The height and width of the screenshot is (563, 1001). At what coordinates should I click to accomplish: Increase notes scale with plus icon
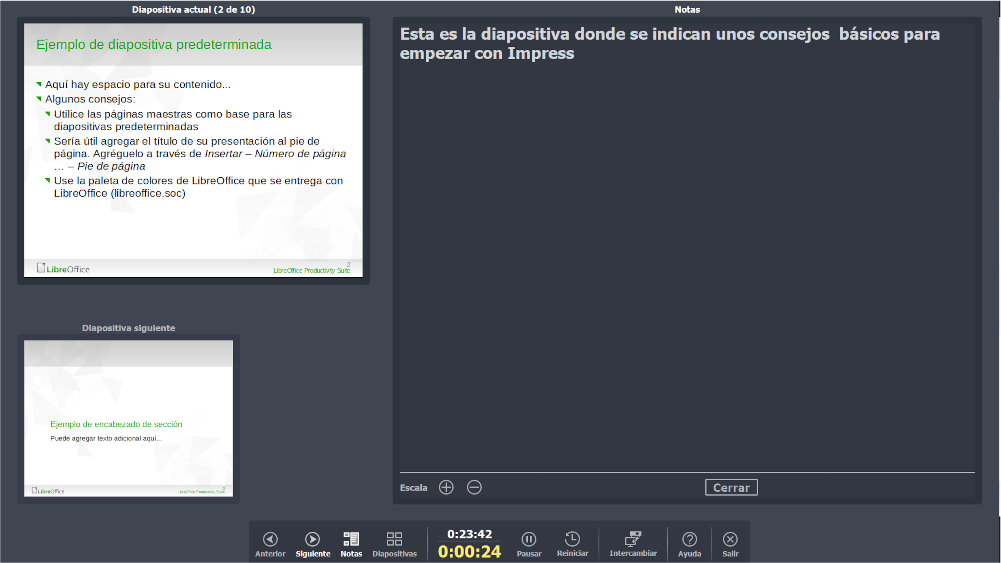pyautogui.click(x=446, y=488)
